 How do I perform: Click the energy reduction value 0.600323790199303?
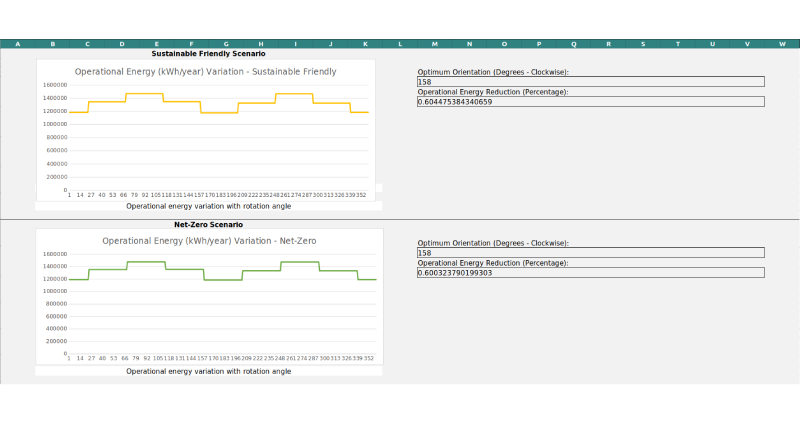[590, 272]
